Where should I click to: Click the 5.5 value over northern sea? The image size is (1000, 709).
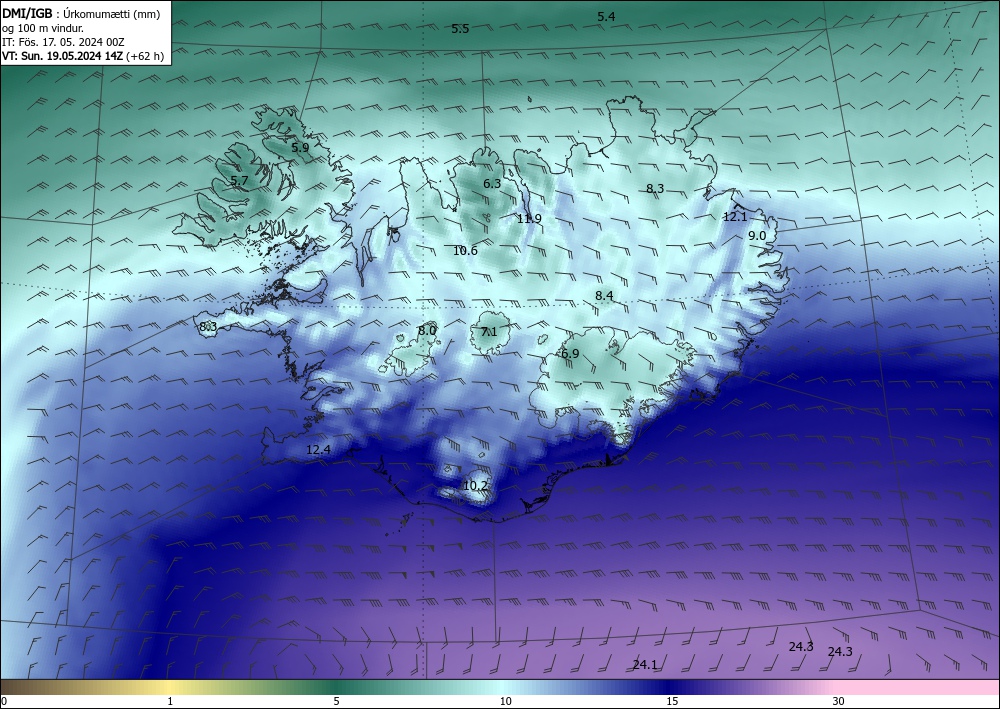[x=460, y=29]
